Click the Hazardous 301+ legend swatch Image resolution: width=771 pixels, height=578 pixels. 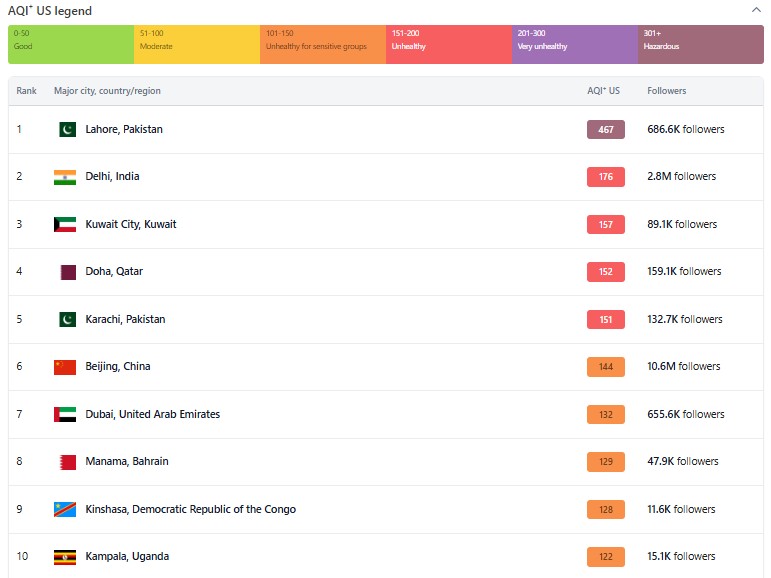pos(701,45)
